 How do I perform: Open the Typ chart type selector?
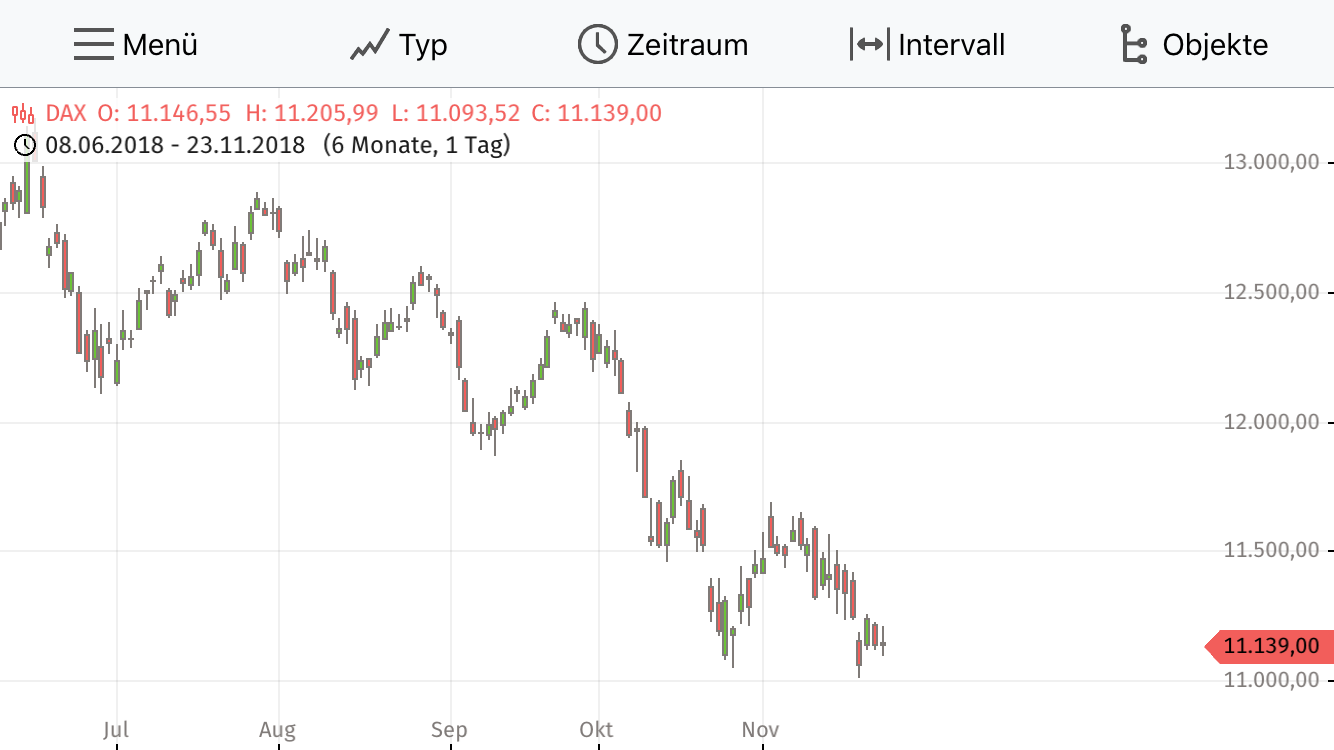tap(423, 45)
